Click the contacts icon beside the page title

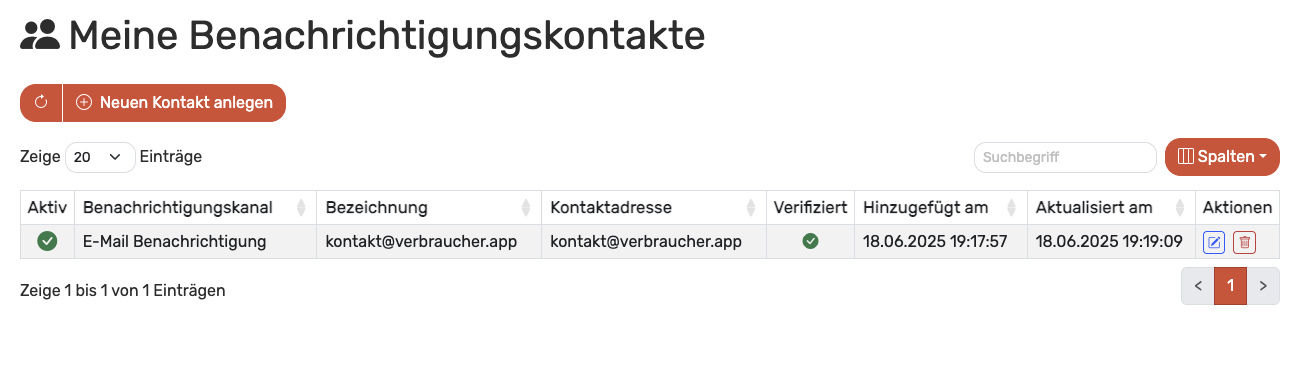coord(40,37)
